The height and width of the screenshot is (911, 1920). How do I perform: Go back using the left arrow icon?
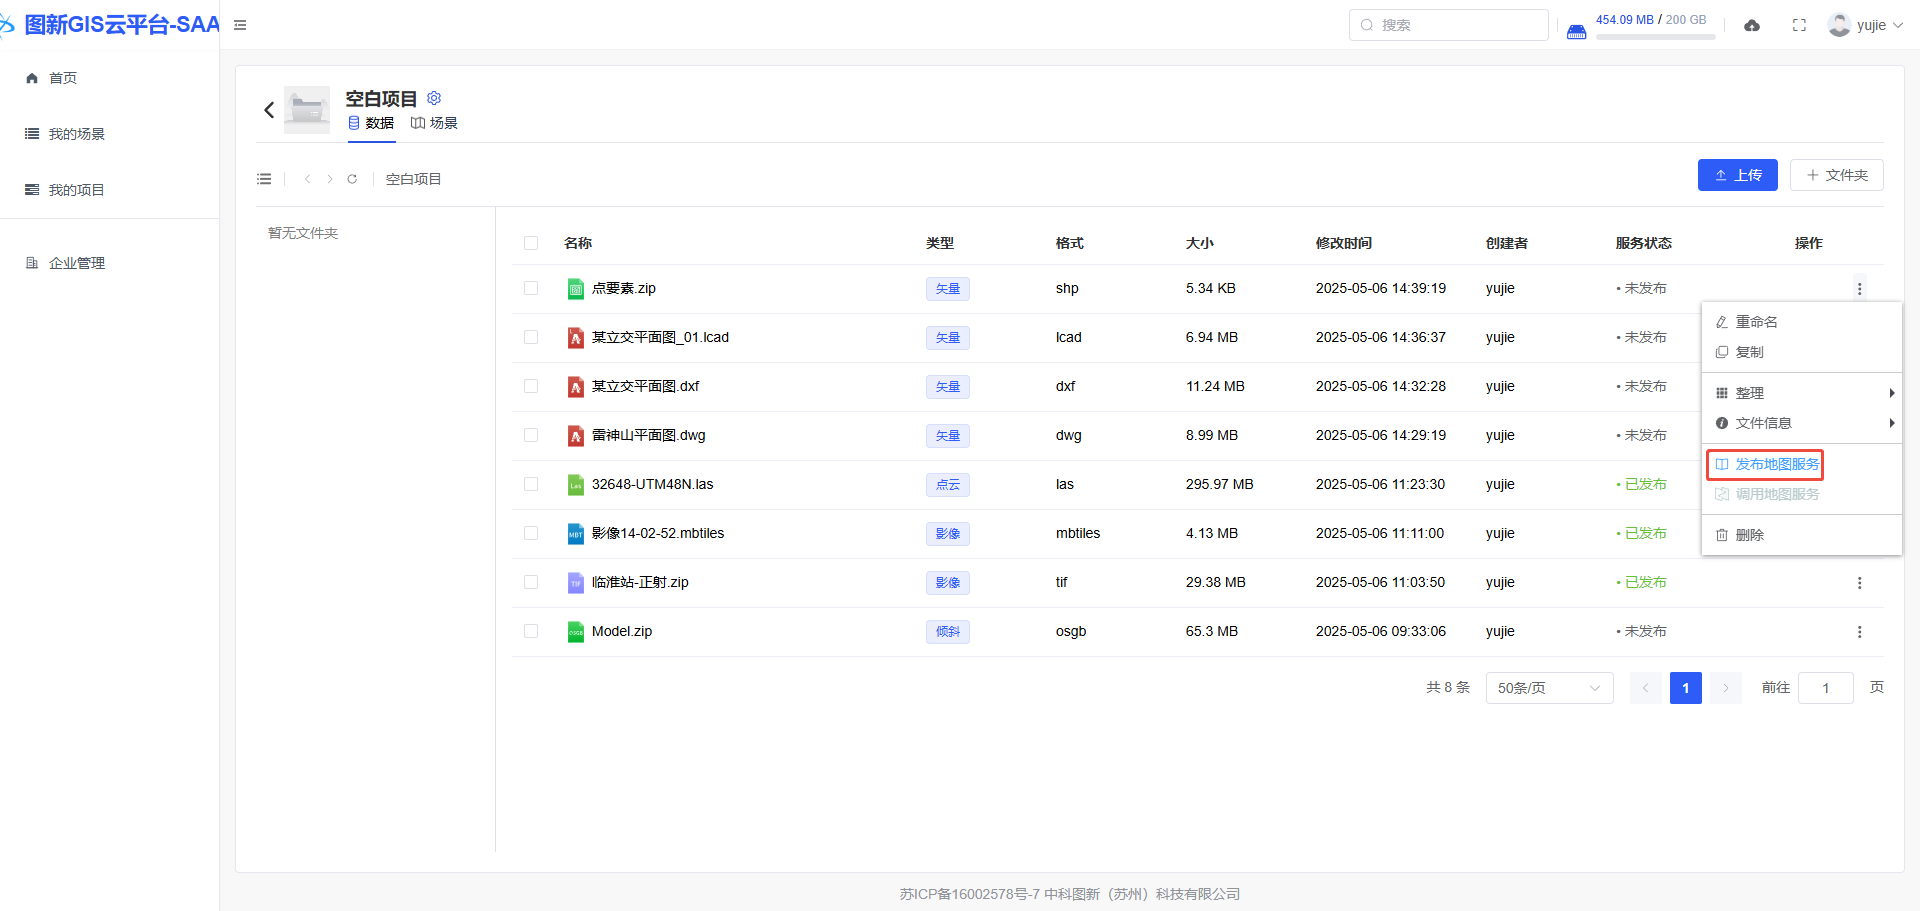(x=269, y=110)
